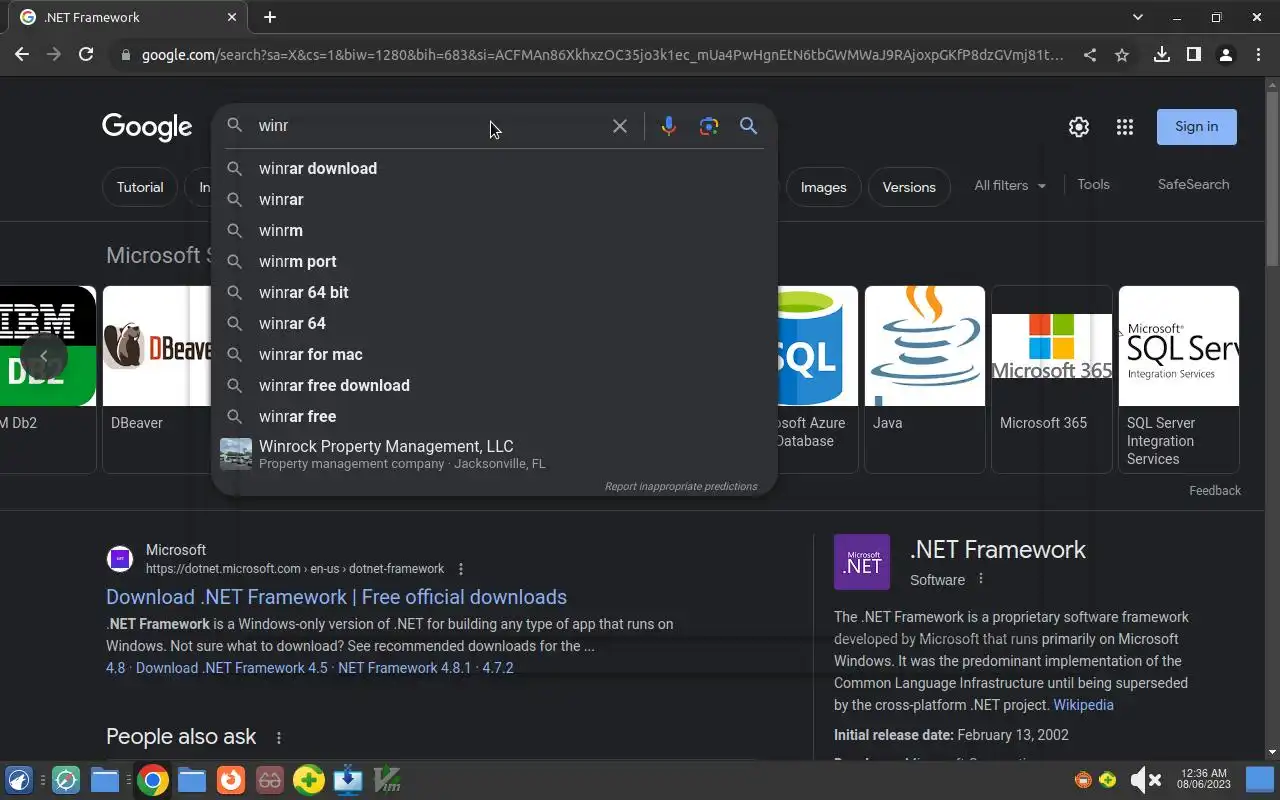Screen dimensions: 1280x800
Task: Open more options for Microsoft result
Action: [461, 569]
